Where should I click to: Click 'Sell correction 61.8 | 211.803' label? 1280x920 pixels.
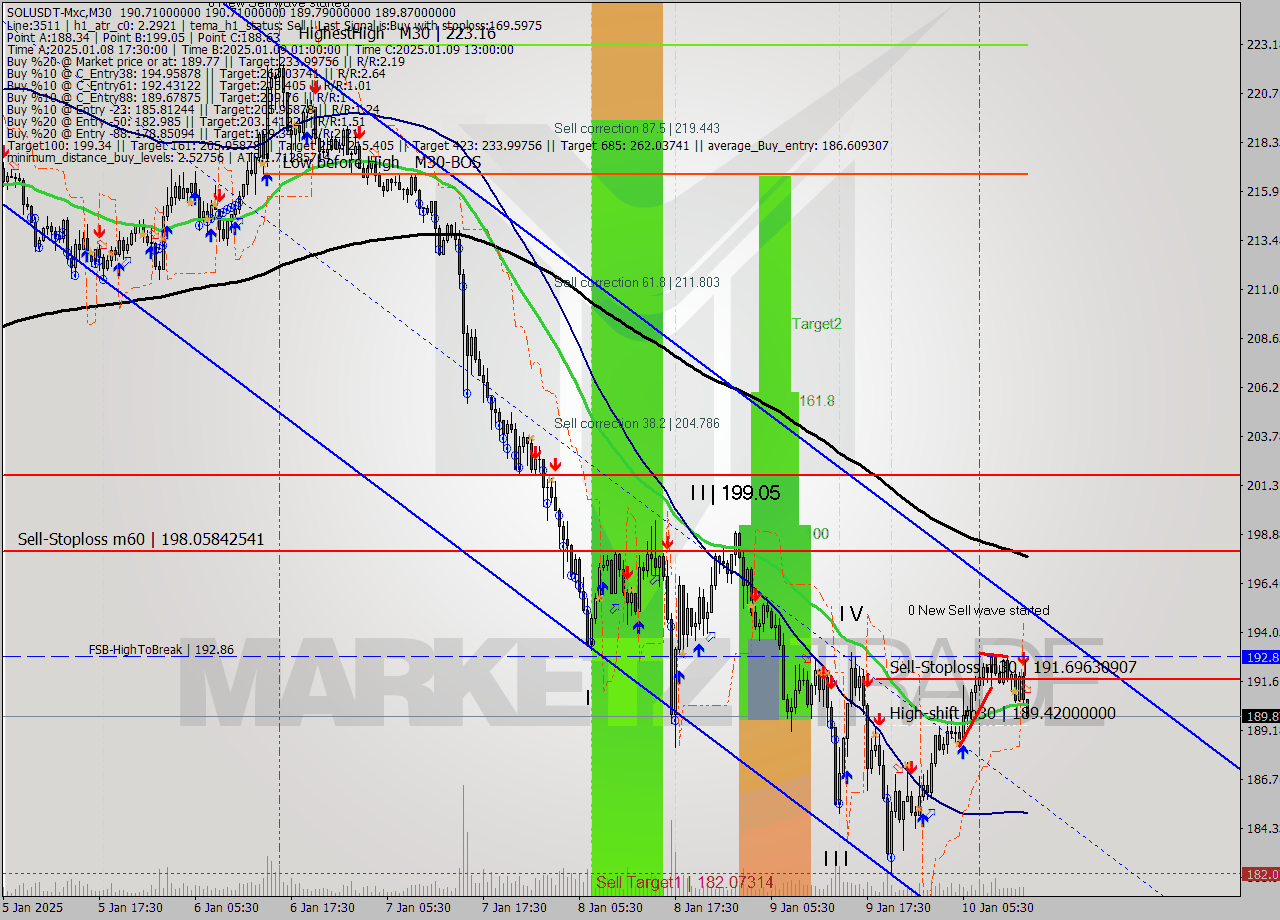click(x=637, y=282)
